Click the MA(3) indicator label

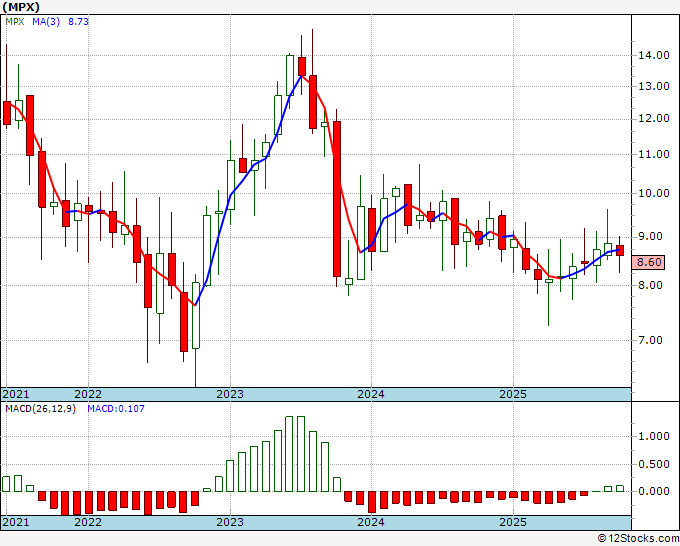pyautogui.click(x=46, y=22)
